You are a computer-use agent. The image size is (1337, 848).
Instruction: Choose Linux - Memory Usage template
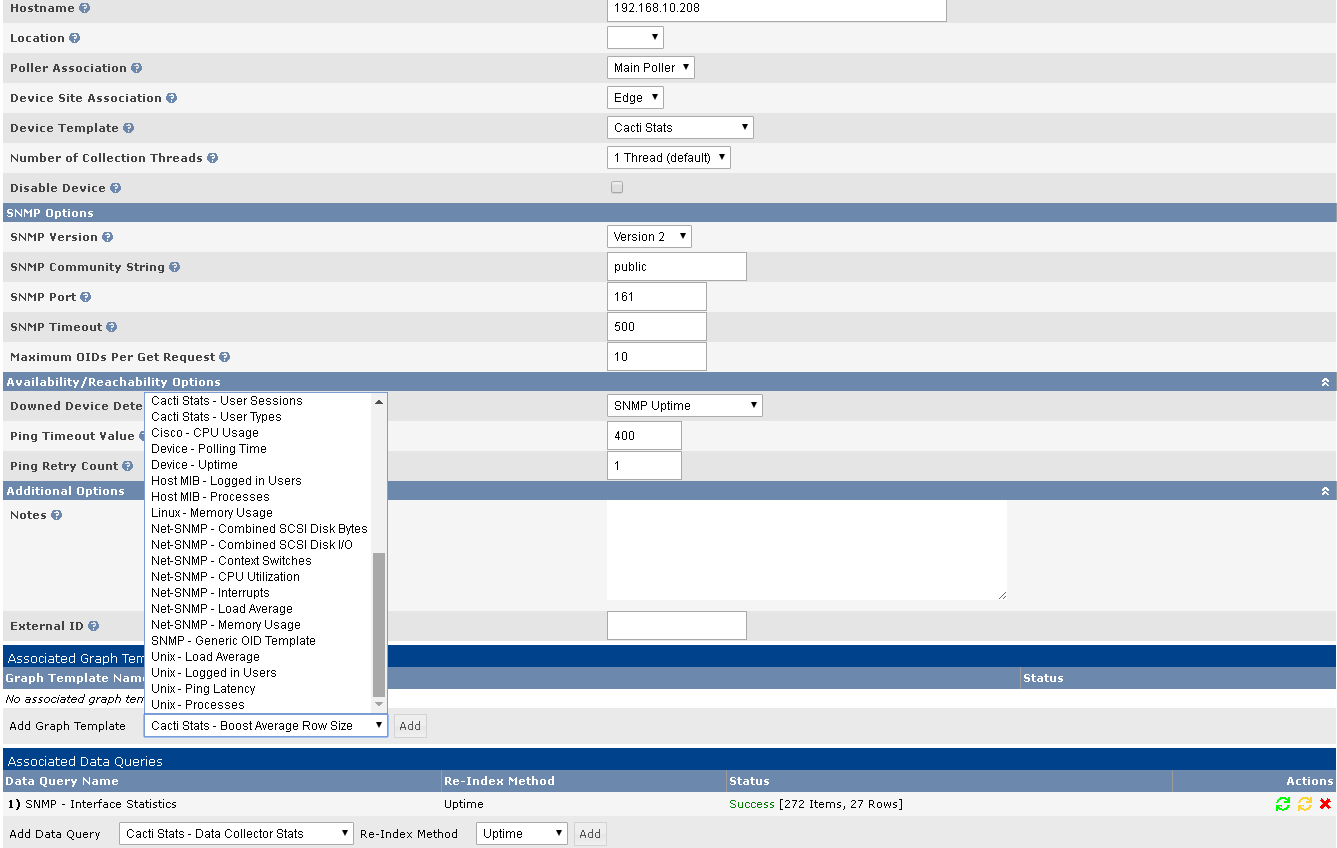coord(258,513)
